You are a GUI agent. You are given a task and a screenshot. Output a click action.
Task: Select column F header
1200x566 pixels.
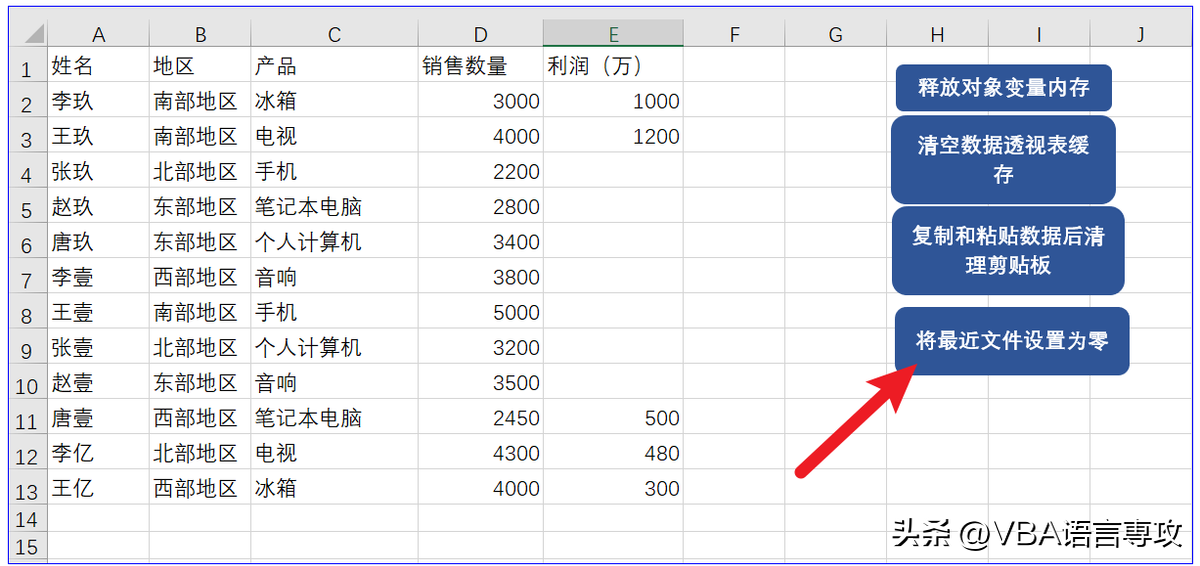(x=734, y=35)
